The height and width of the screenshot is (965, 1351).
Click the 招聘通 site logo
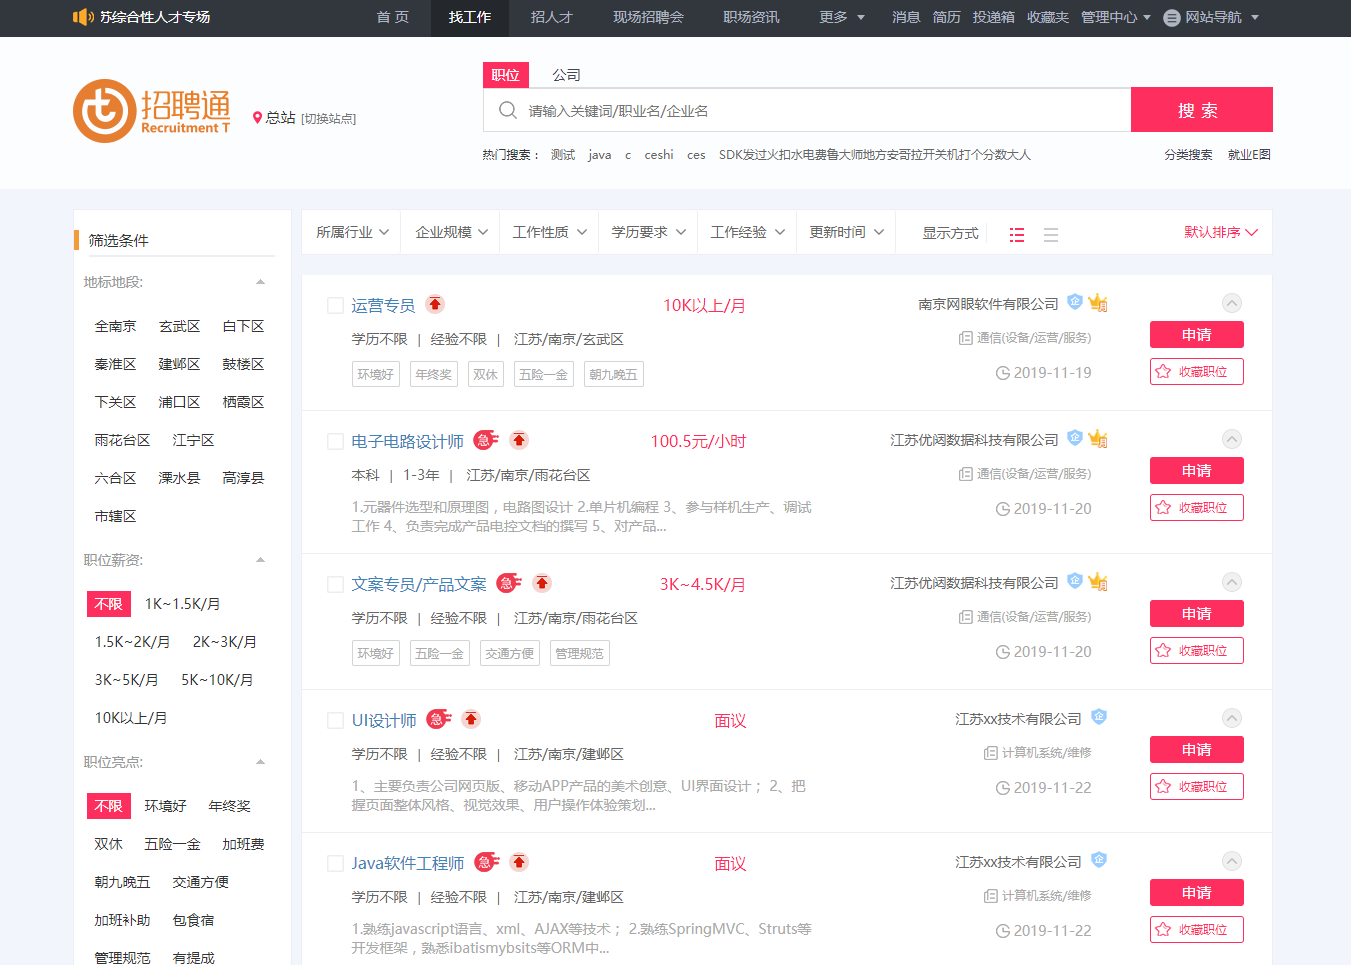tap(152, 111)
